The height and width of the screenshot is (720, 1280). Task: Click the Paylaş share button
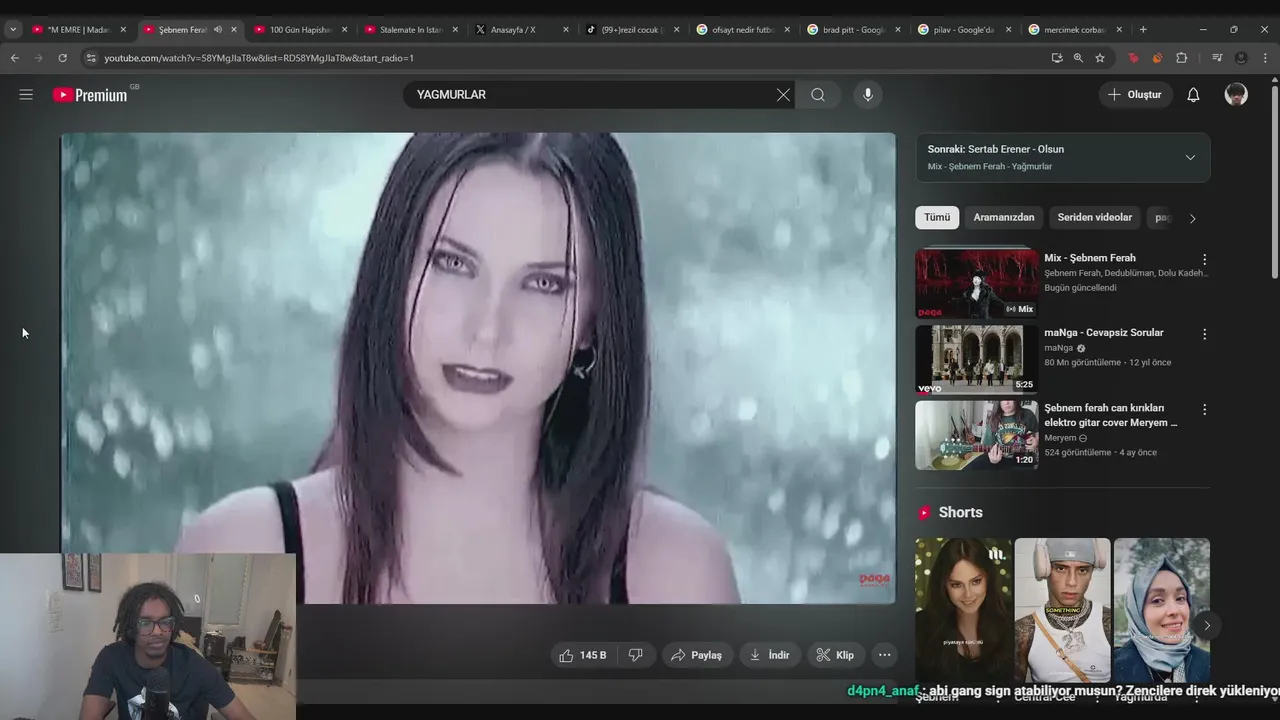(x=696, y=655)
